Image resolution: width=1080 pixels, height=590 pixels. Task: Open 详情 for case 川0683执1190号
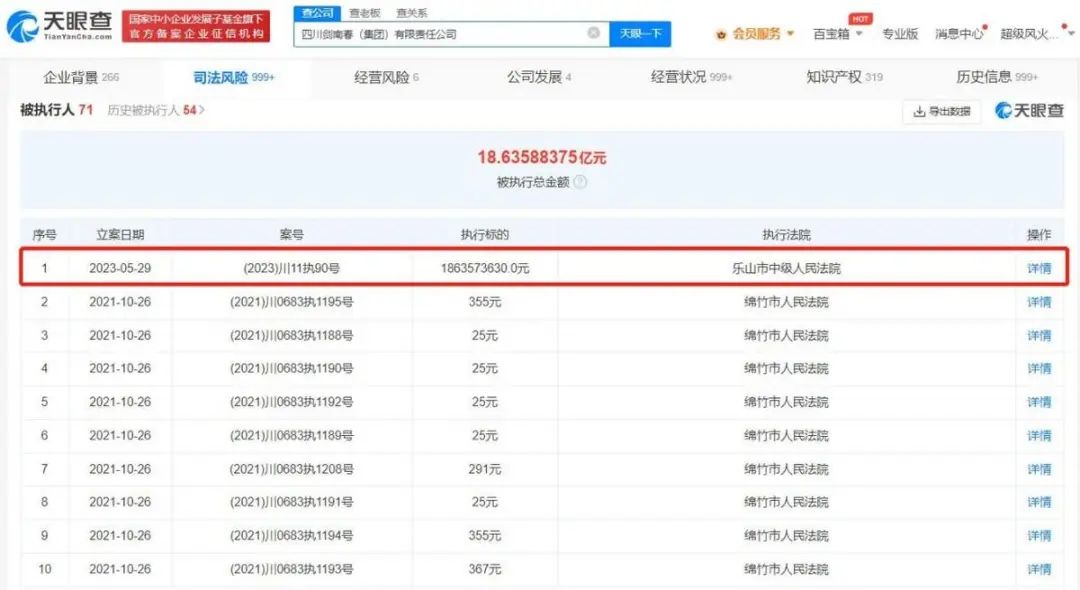(1039, 368)
